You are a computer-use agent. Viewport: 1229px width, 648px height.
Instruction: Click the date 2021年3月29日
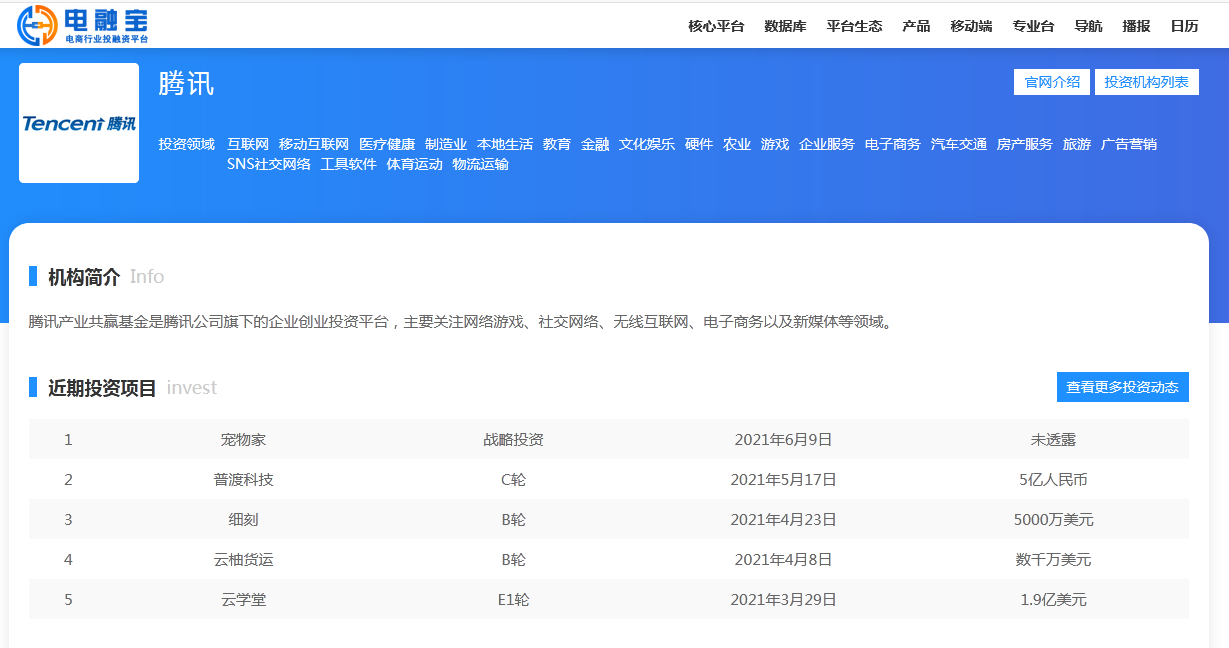click(783, 599)
